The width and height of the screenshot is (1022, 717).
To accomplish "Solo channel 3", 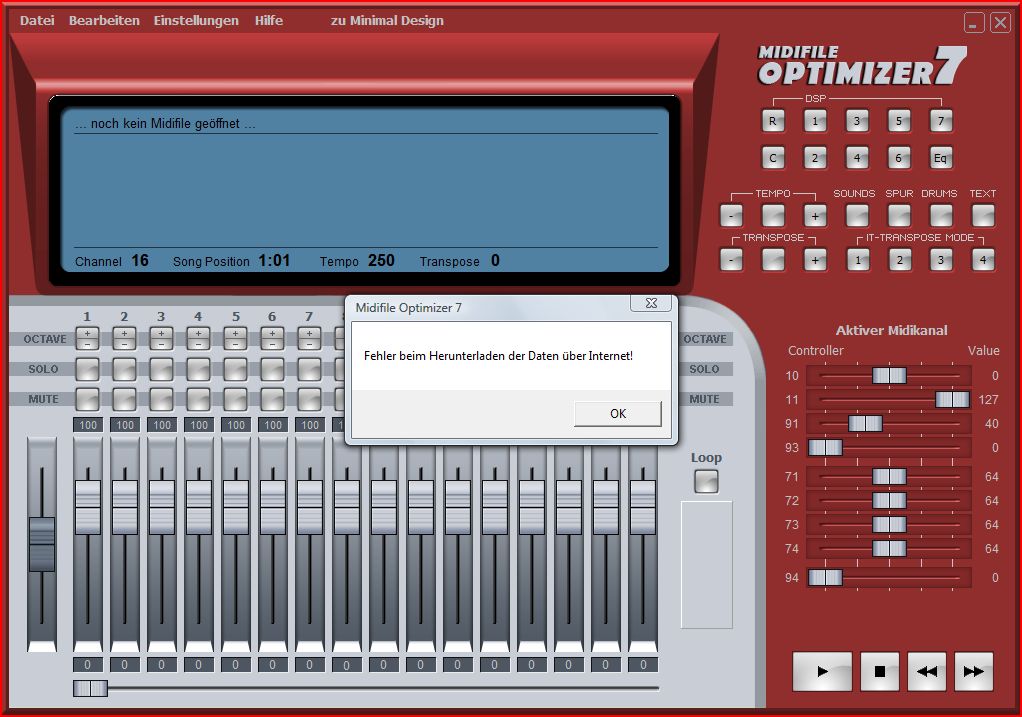I will (x=162, y=369).
